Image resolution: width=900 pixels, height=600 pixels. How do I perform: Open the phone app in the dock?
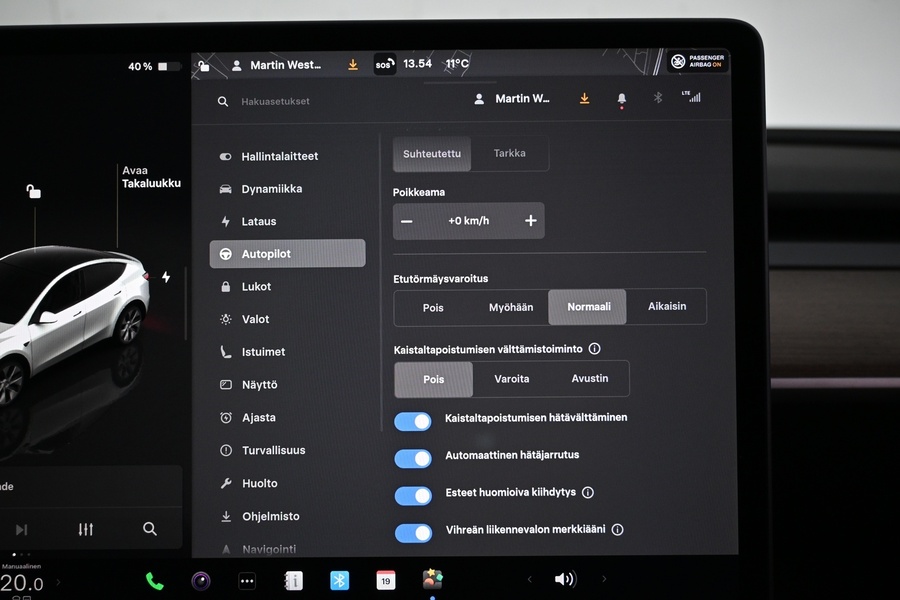point(154,581)
